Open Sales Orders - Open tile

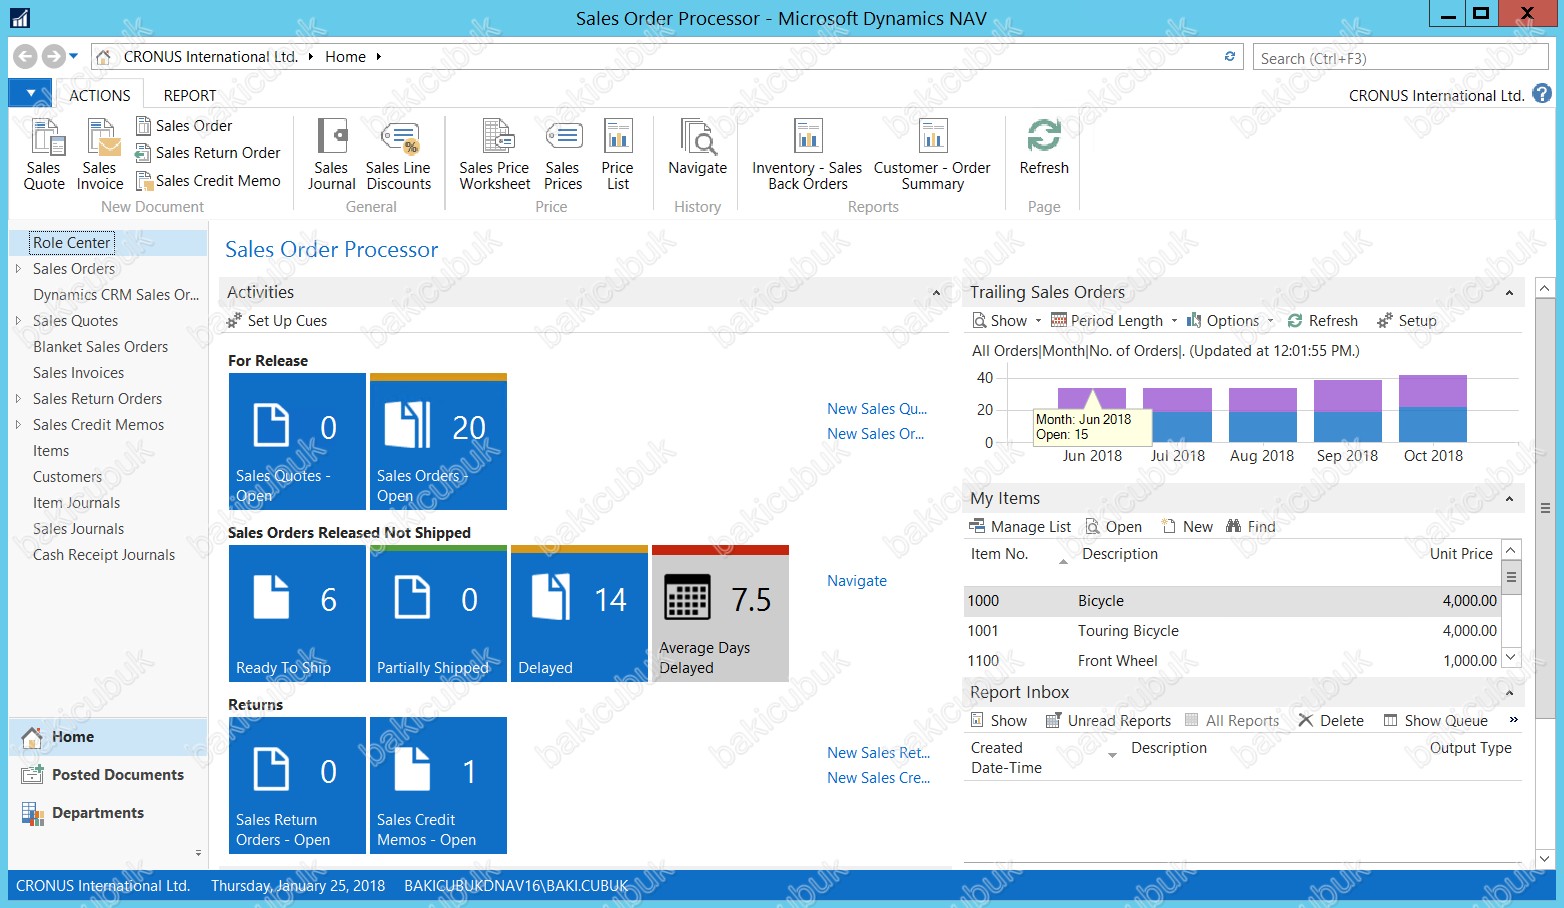click(x=438, y=441)
